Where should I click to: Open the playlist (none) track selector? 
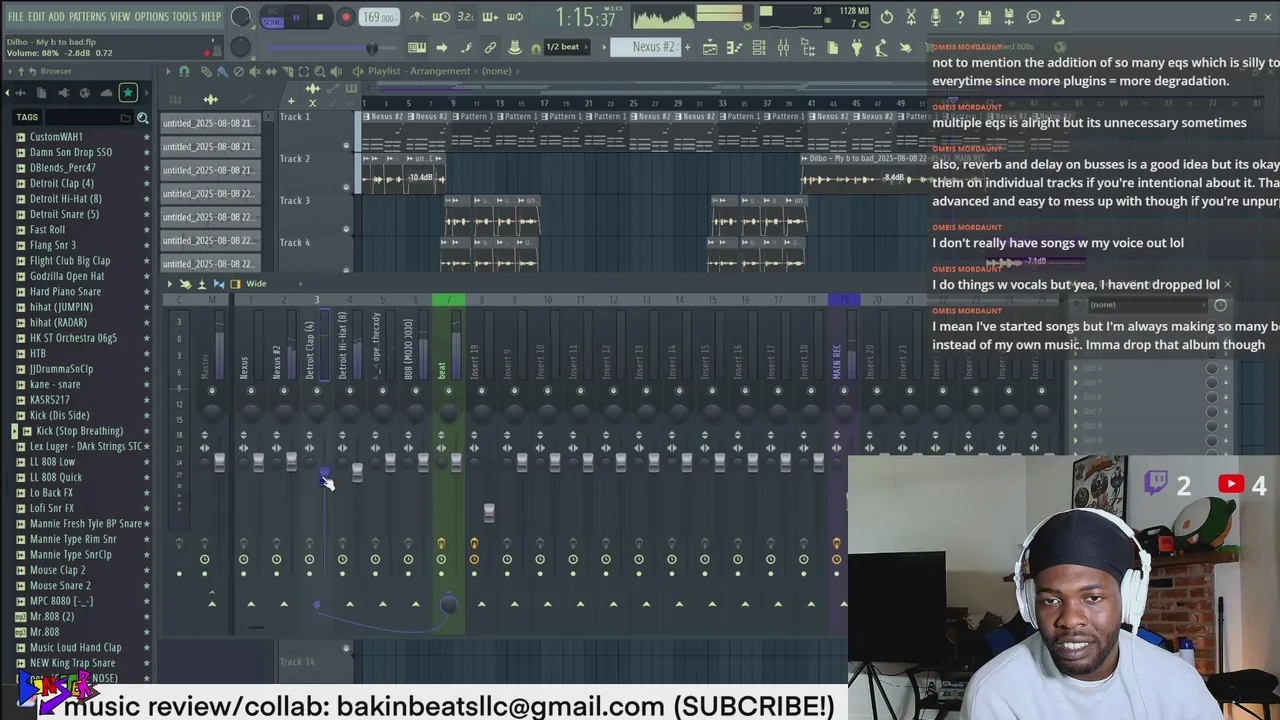tap(496, 71)
